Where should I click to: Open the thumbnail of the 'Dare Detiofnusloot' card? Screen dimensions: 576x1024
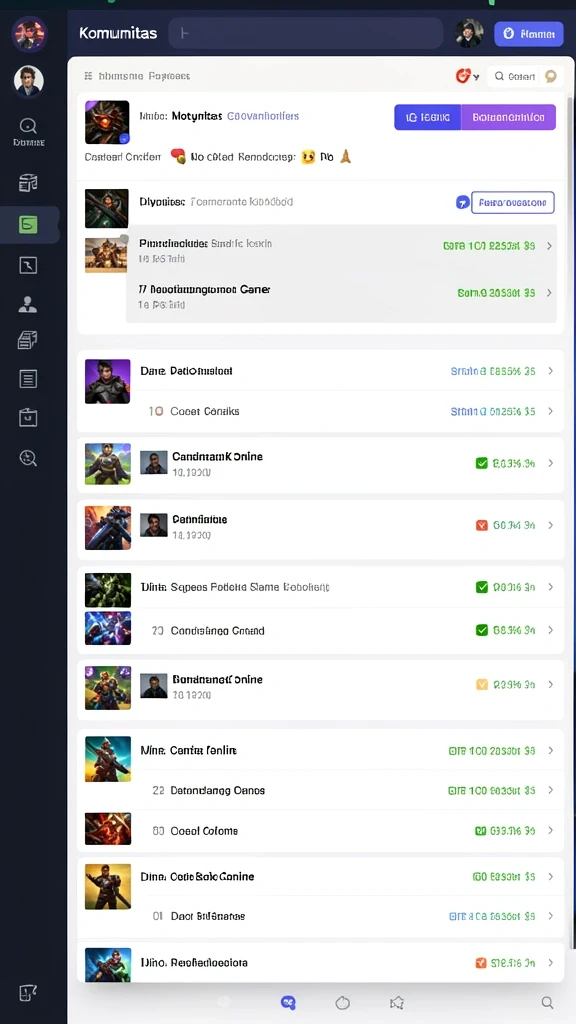coord(107,381)
